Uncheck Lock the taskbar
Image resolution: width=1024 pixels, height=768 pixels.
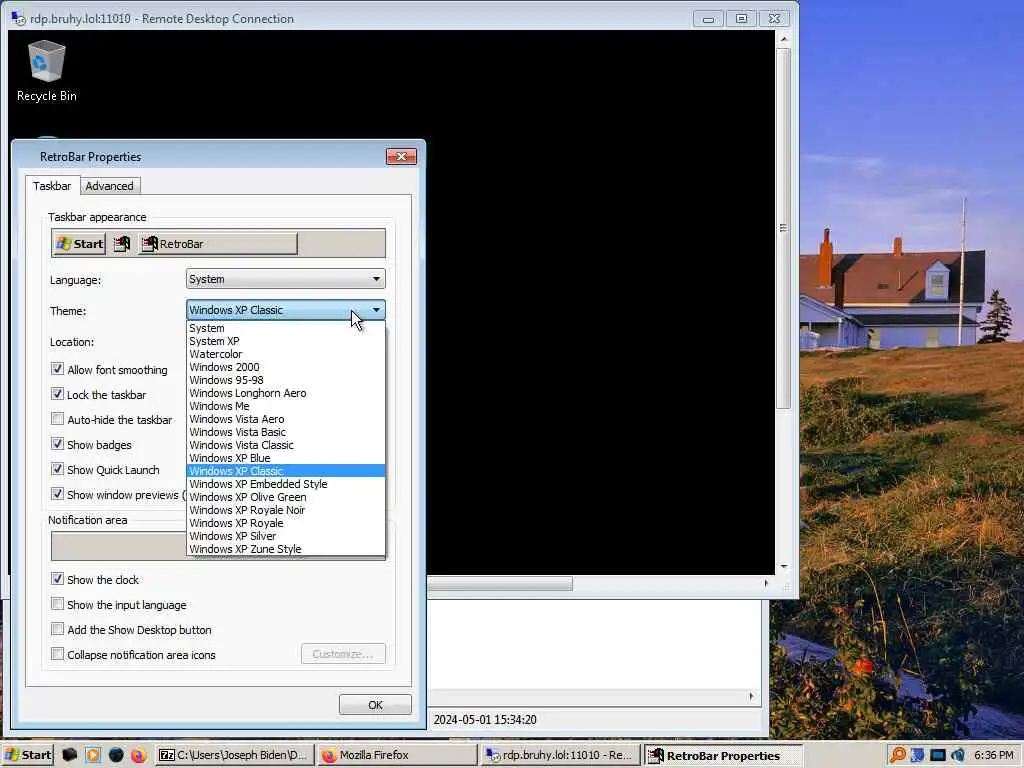[x=57, y=394]
